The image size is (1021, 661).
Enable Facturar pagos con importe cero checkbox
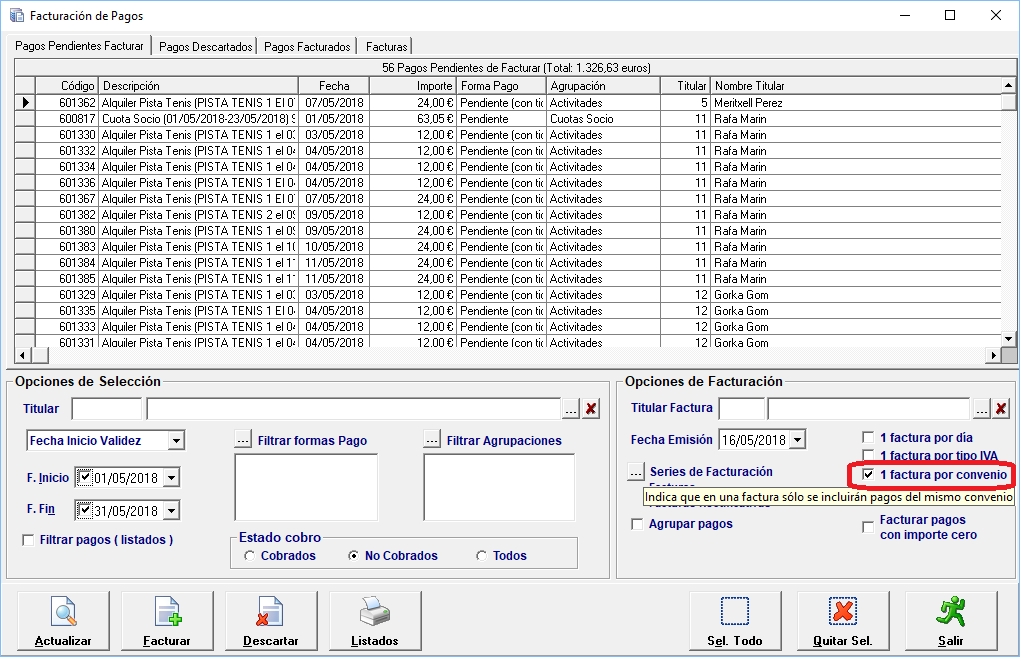point(868,527)
